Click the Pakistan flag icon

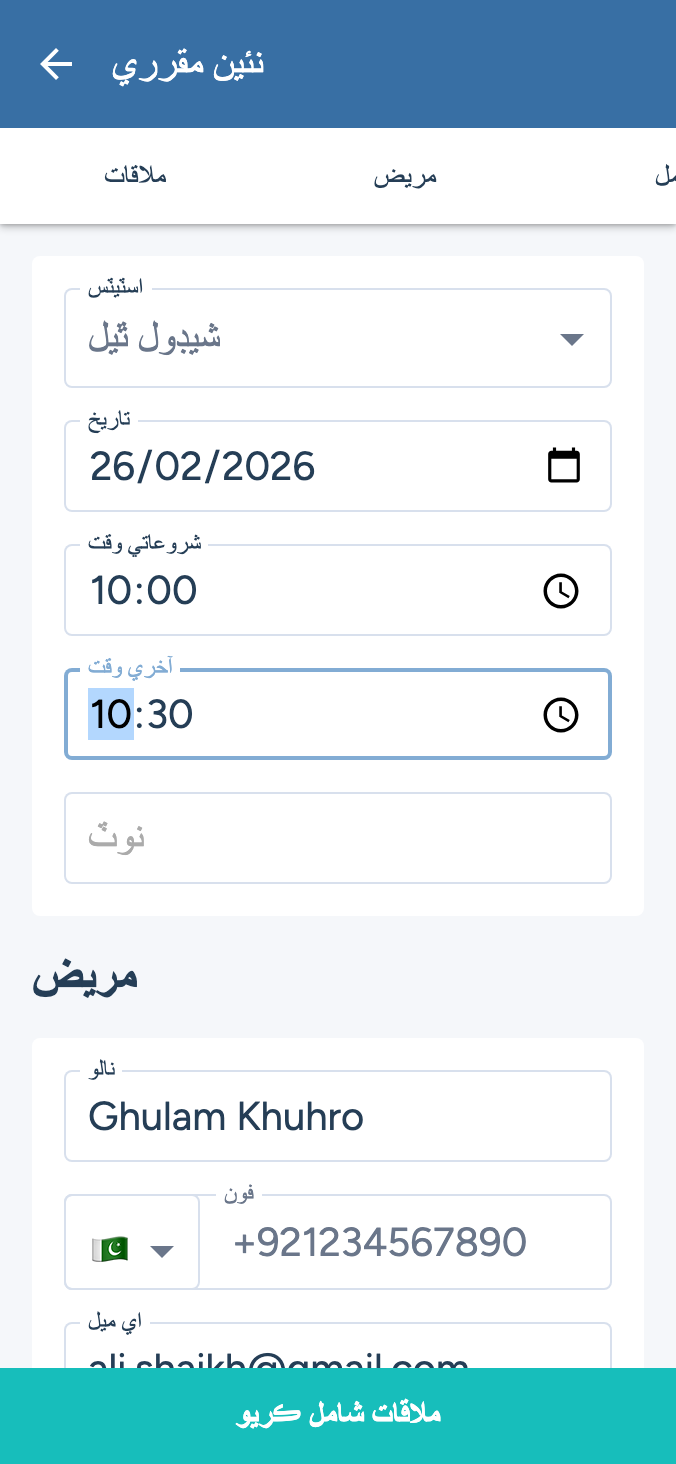tap(109, 1249)
